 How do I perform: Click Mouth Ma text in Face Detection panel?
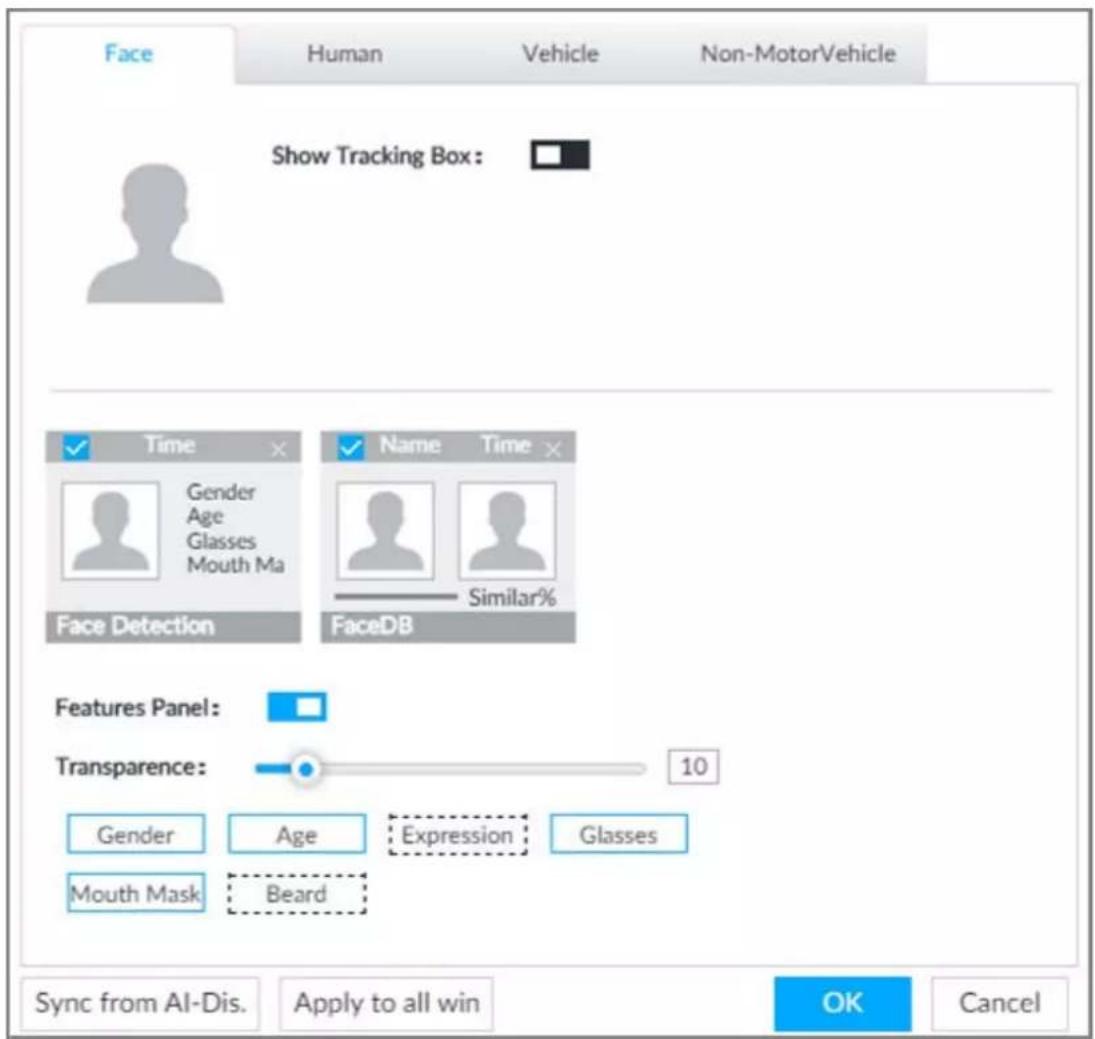pos(235,565)
